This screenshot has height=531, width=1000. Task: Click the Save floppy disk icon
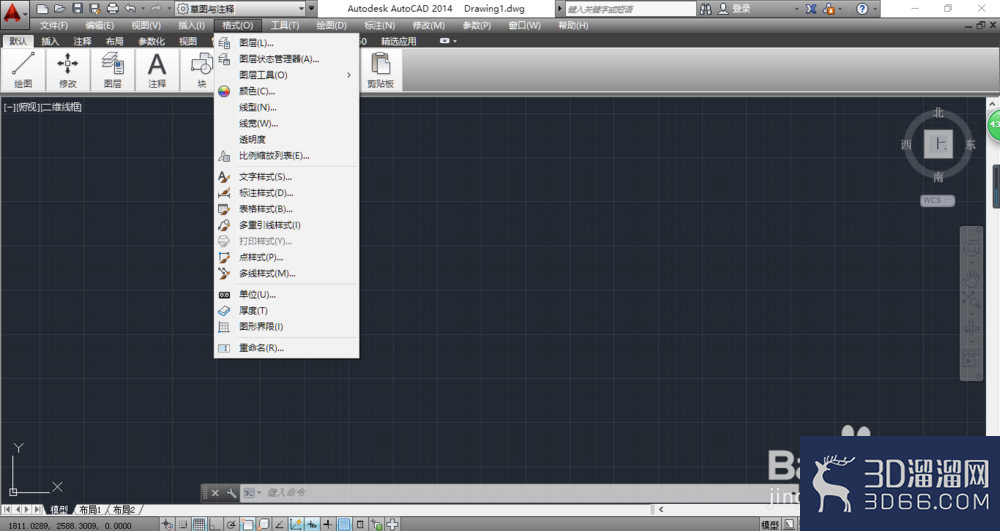pos(77,9)
